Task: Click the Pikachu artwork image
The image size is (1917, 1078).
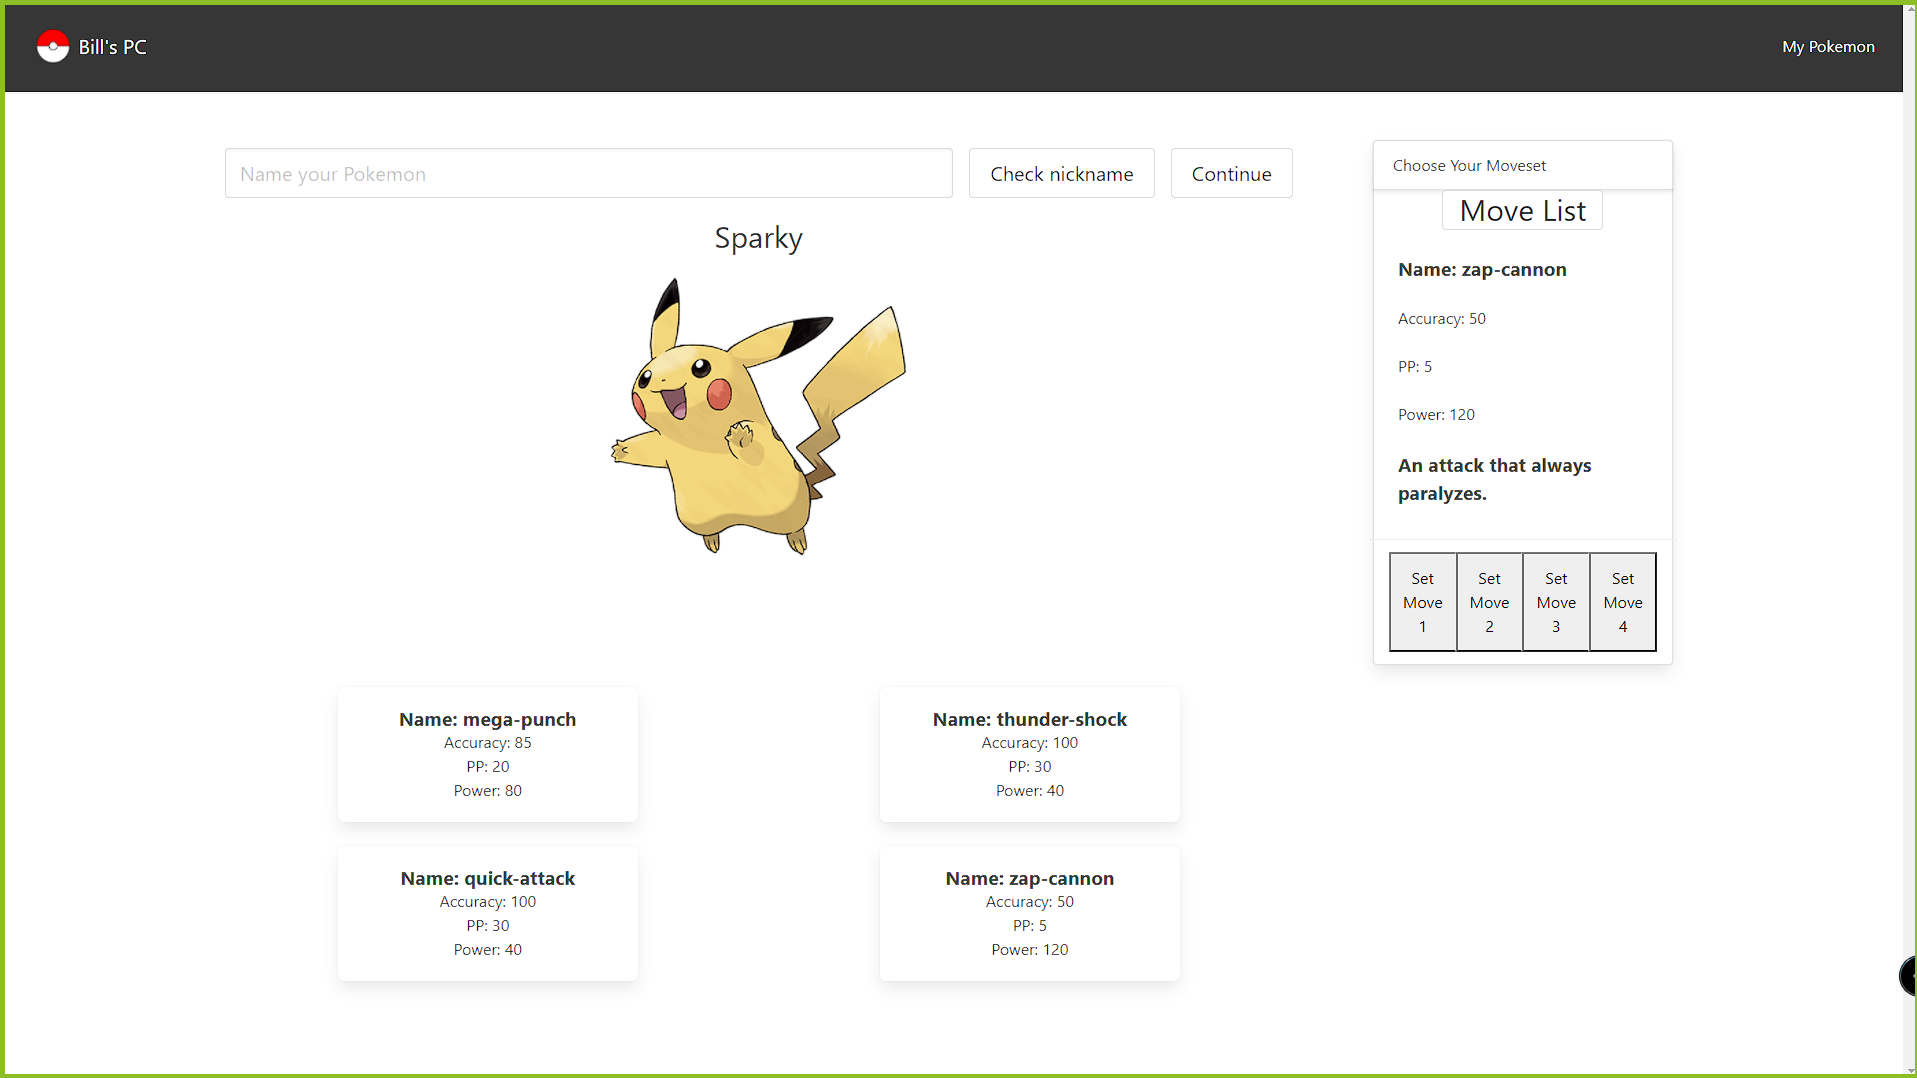Action: click(758, 420)
